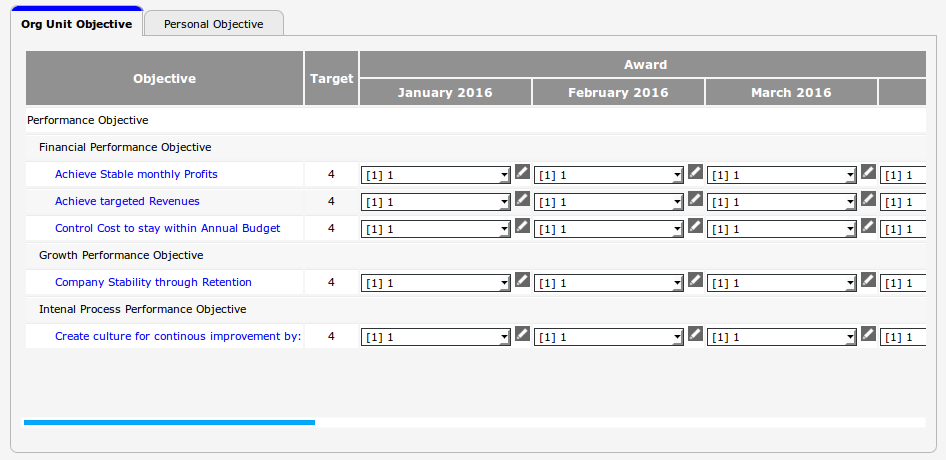This screenshot has width=946, height=460.
Task: Open Achieve Stable monthly Profits link
Action: click(136, 174)
